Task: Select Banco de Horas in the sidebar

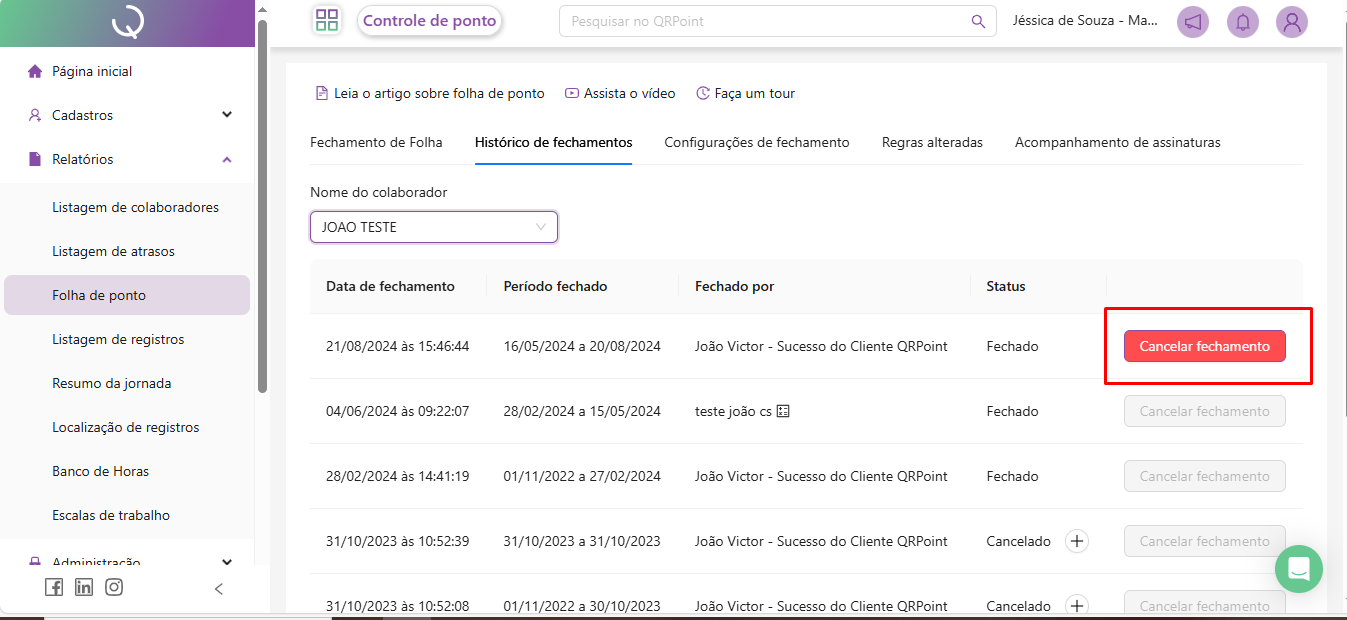Action: [x=100, y=471]
